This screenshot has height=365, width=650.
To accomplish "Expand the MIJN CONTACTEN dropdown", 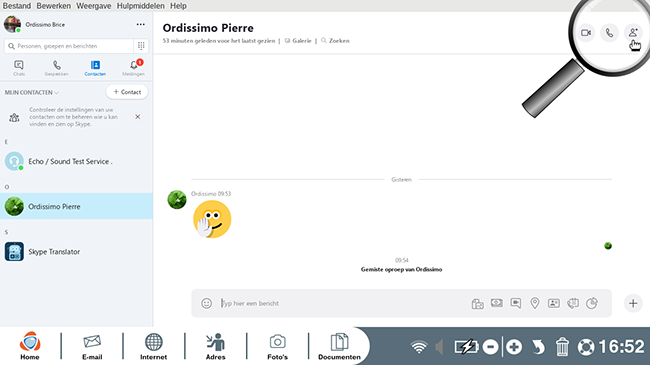I will (32, 92).
